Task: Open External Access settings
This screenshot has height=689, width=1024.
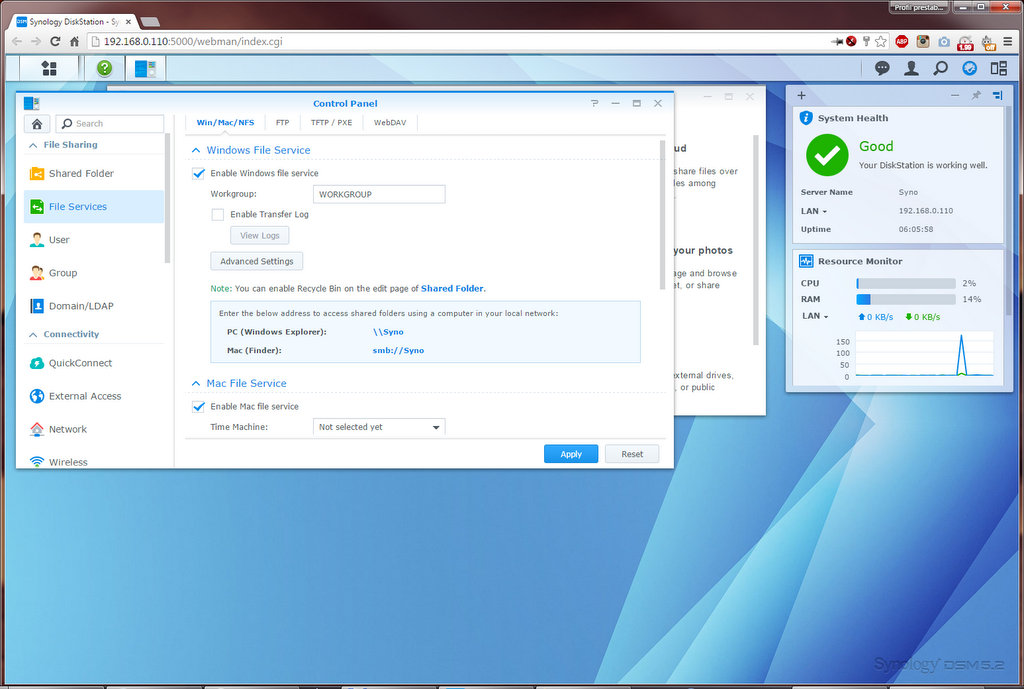Action: tap(93, 396)
